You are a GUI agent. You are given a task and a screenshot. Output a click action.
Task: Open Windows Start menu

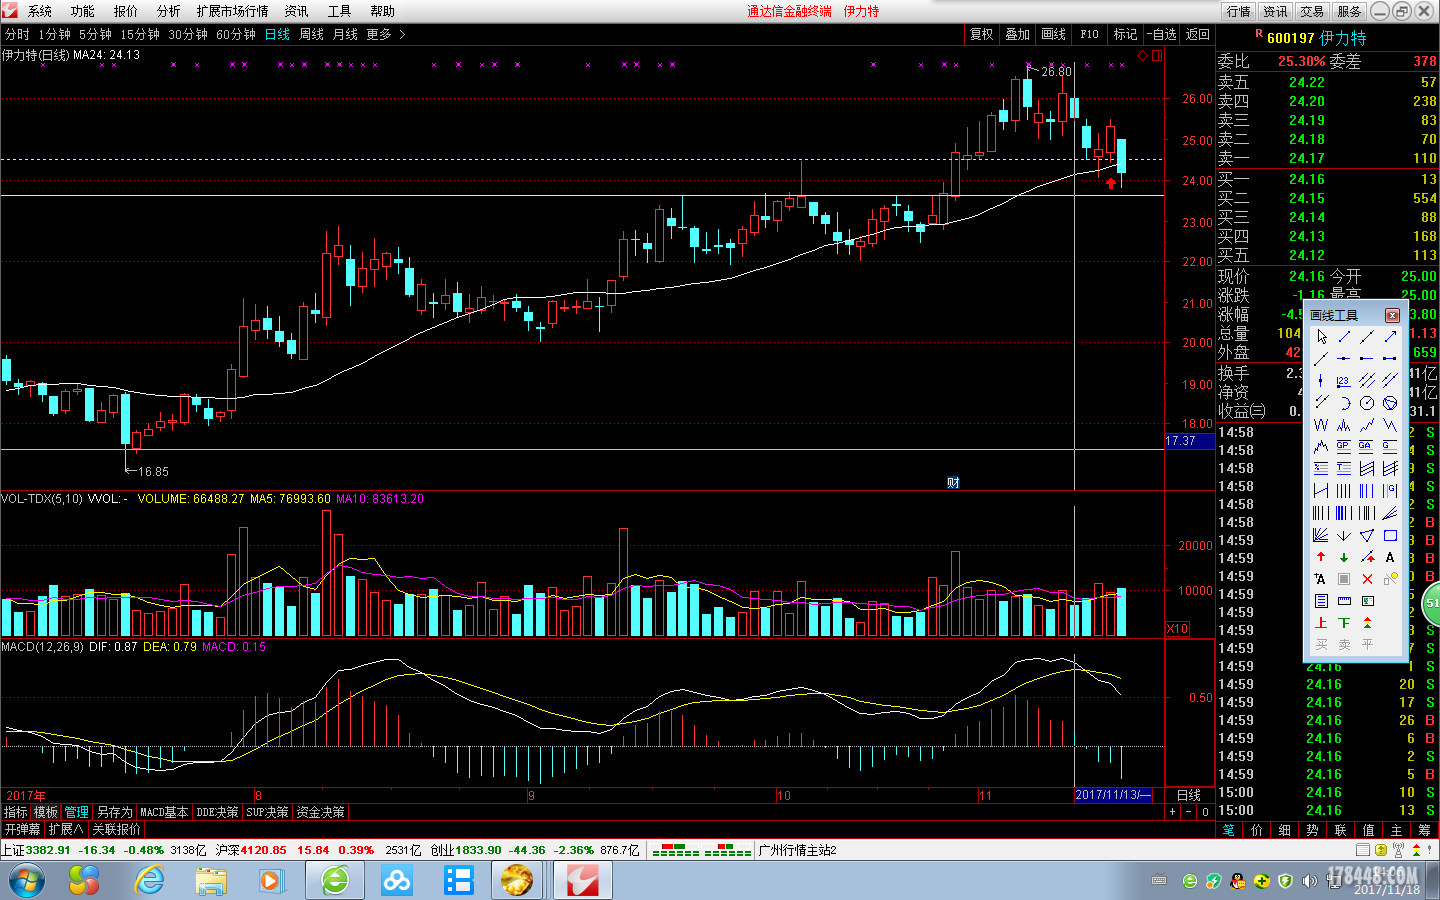[27, 881]
